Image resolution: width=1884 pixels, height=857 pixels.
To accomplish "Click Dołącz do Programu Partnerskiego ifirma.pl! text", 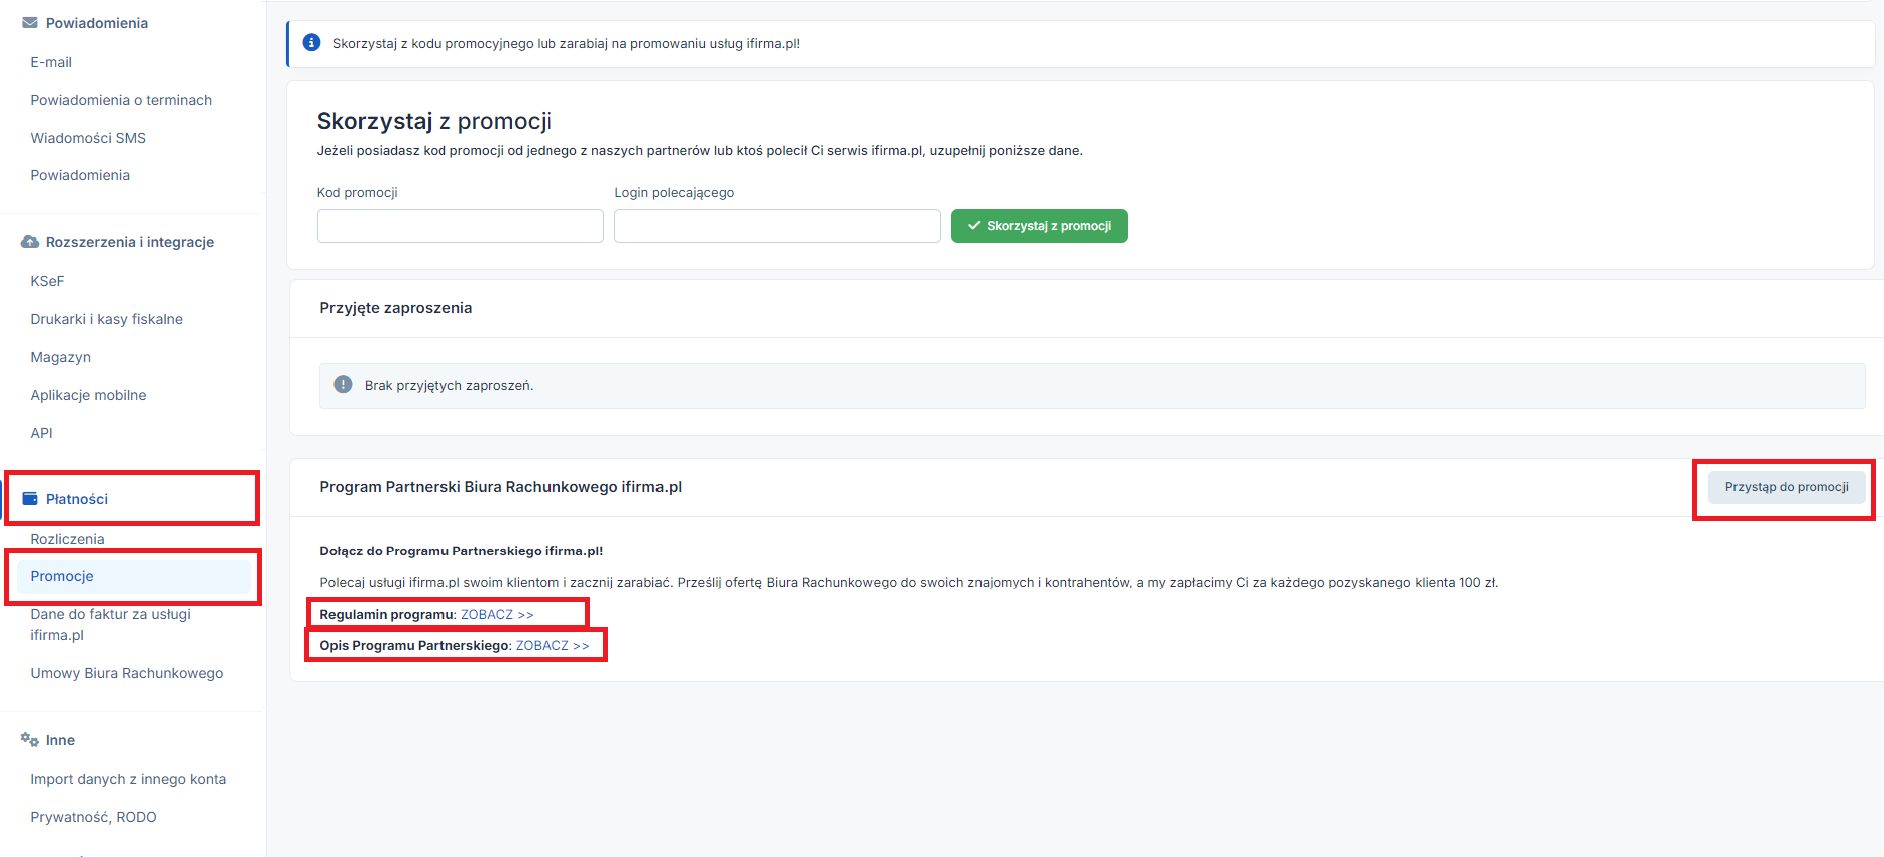I will [461, 551].
